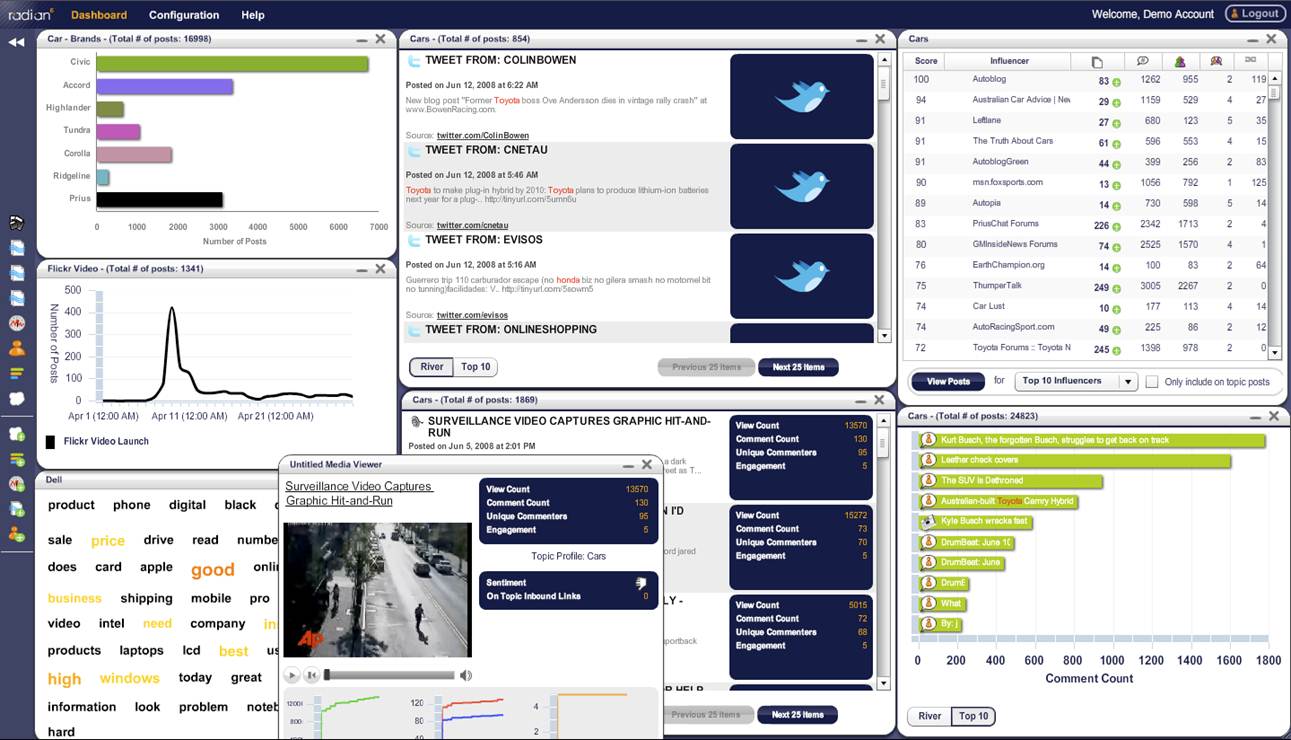Click the View Posts button
The height and width of the screenshot is (740, 1291).
click(948, 381)
